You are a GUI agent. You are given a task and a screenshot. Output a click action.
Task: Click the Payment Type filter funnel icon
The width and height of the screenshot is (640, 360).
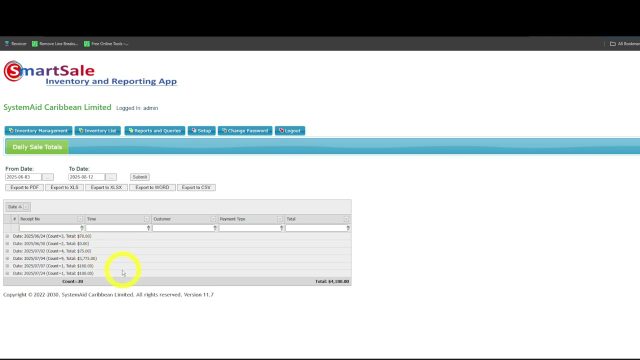click(x=281, y=228)
